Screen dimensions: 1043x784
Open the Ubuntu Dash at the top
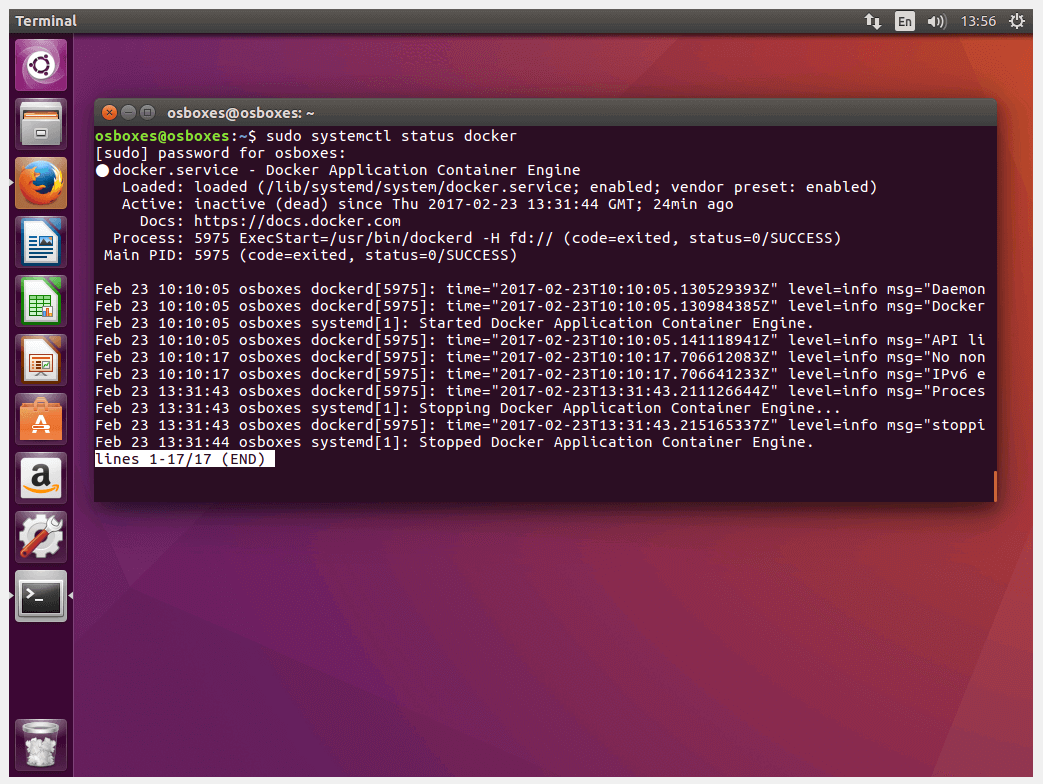40,65
